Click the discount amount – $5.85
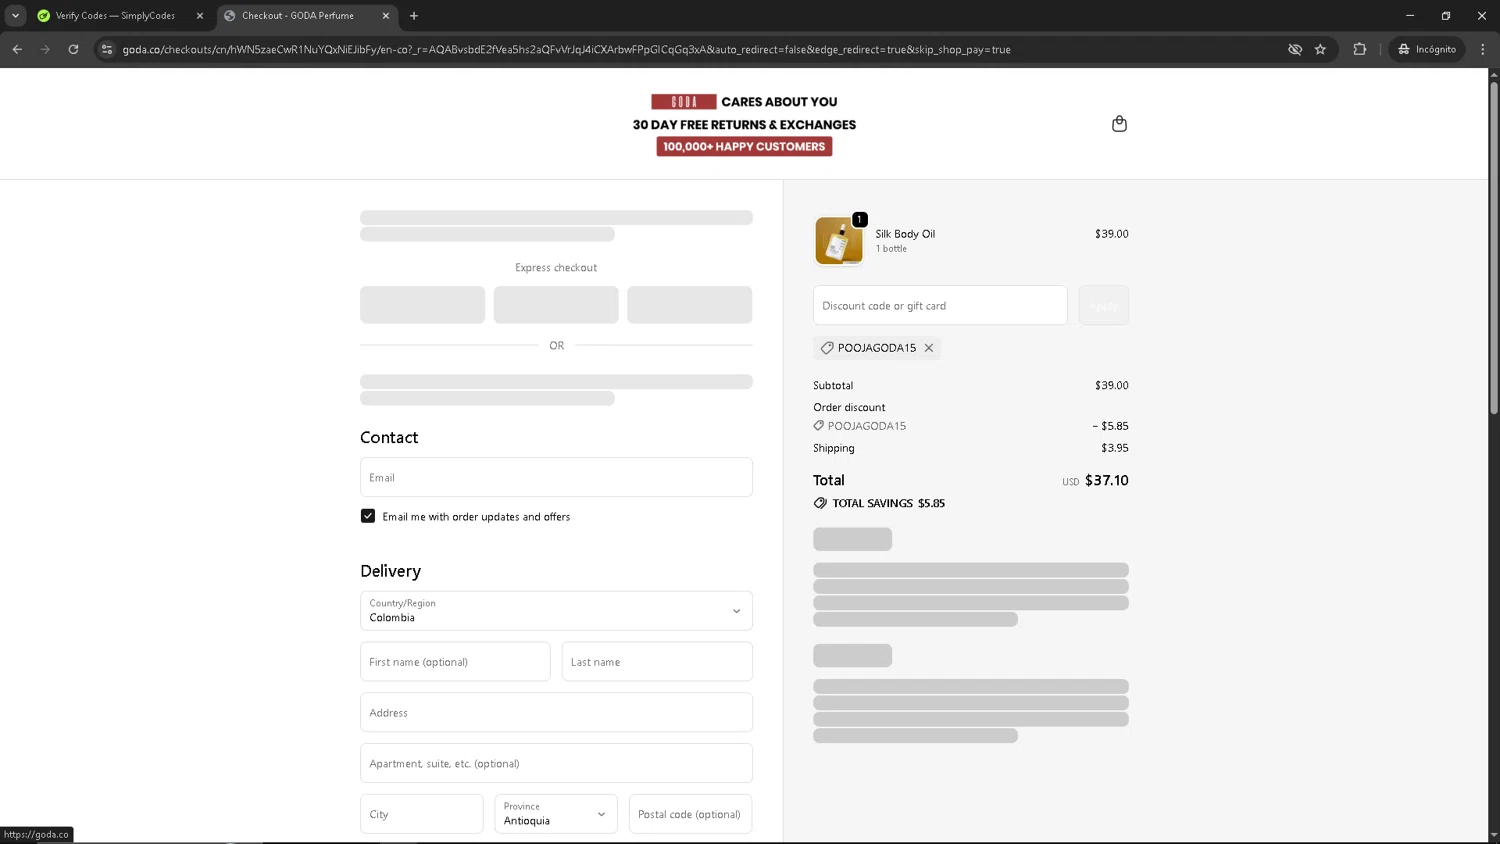Viewport: 1500px width, 844px height. tap(1110, 426)
